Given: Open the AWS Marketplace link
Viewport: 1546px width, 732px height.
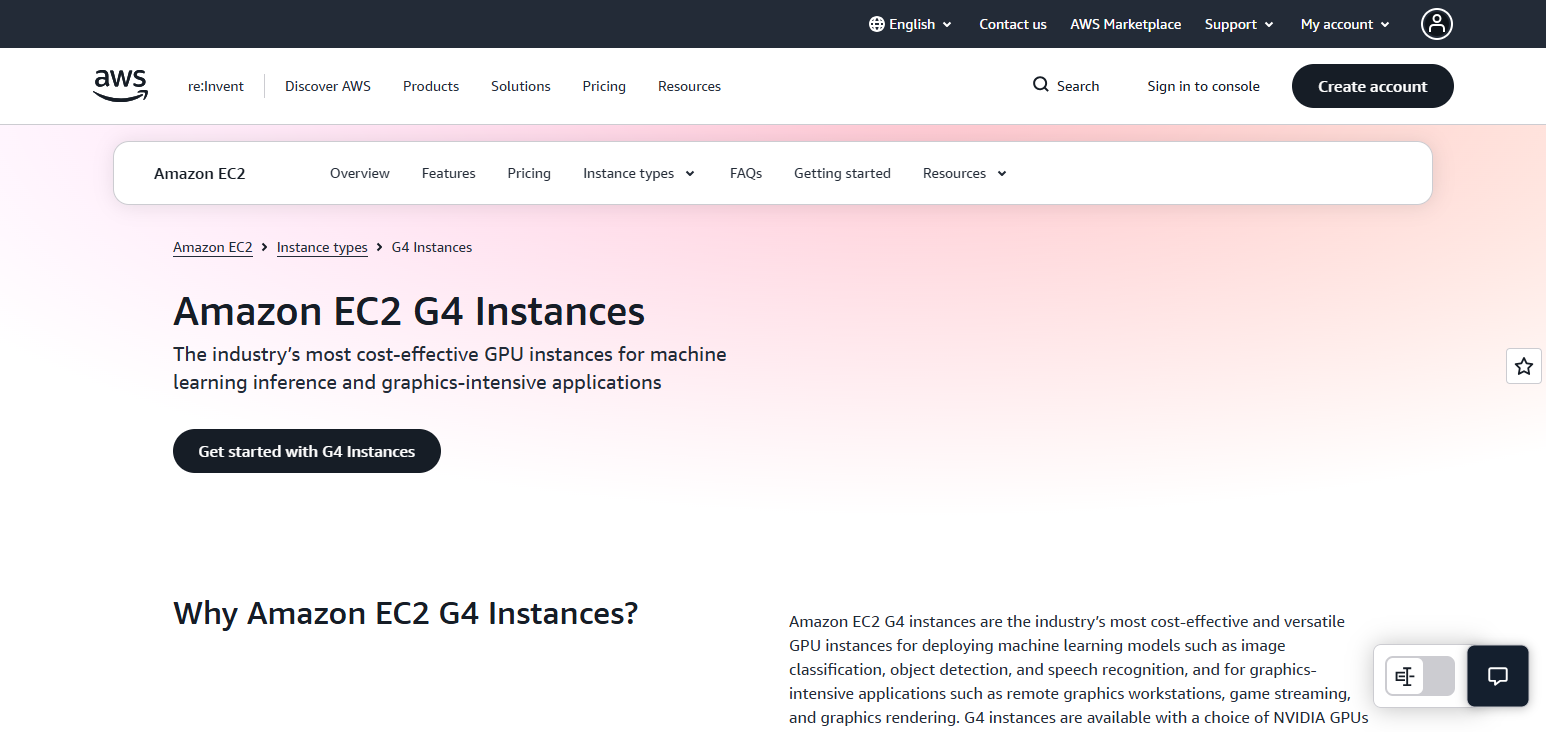Looking at the screenshot, I should (1126, 24).
